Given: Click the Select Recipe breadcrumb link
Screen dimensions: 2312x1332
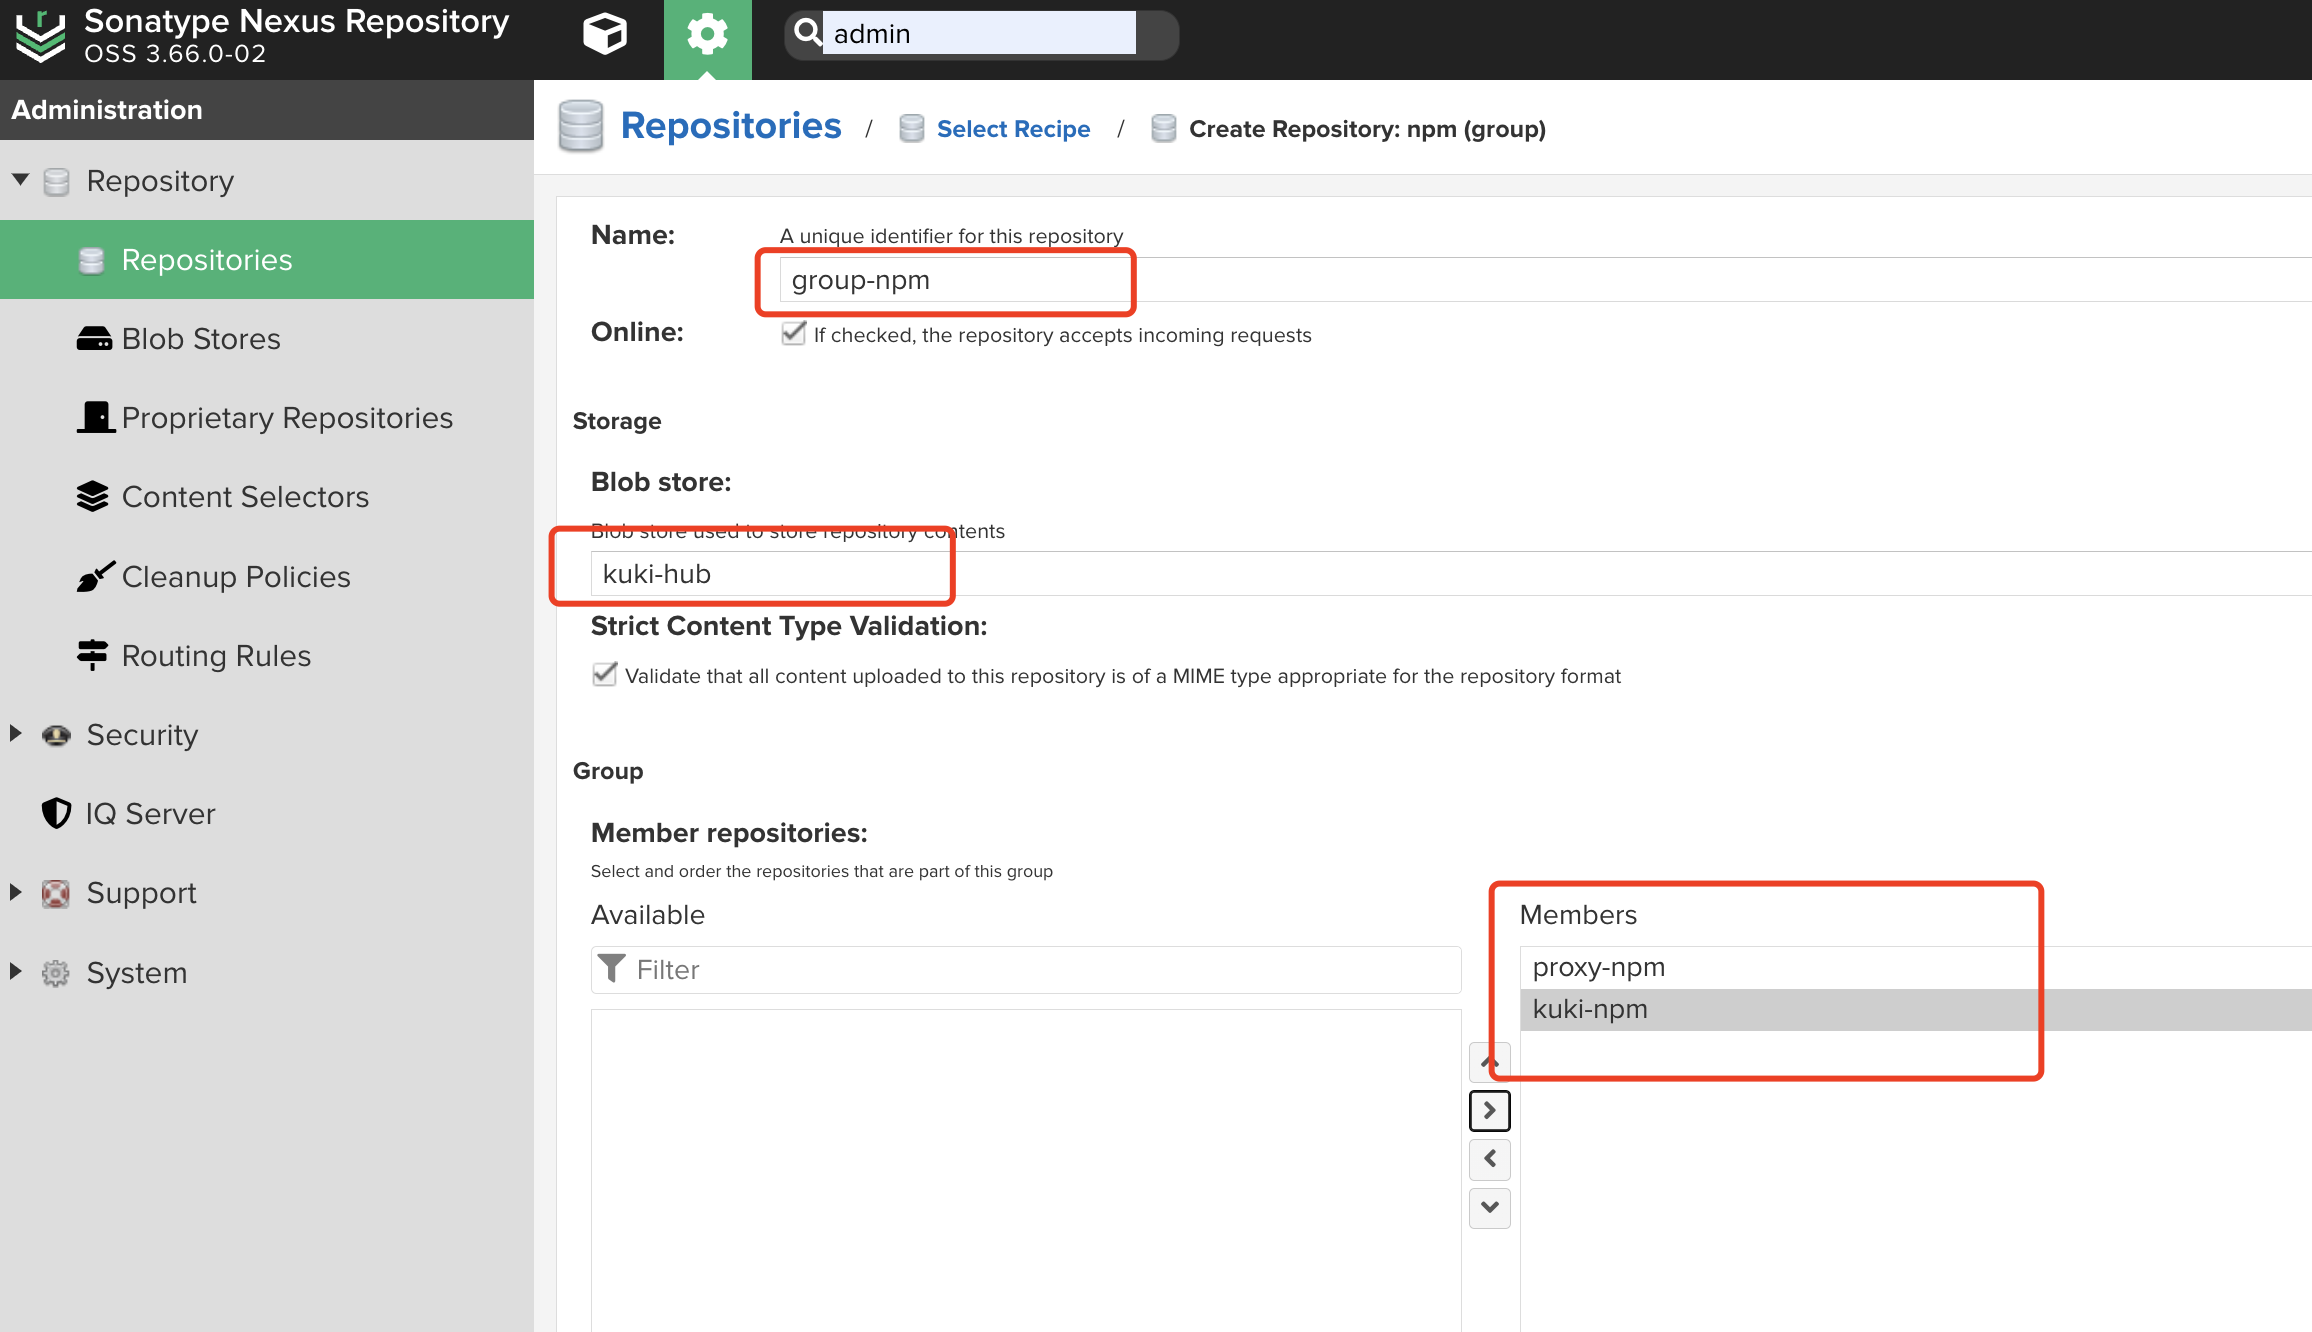Looking at the screenshot, I should 1013,129.
